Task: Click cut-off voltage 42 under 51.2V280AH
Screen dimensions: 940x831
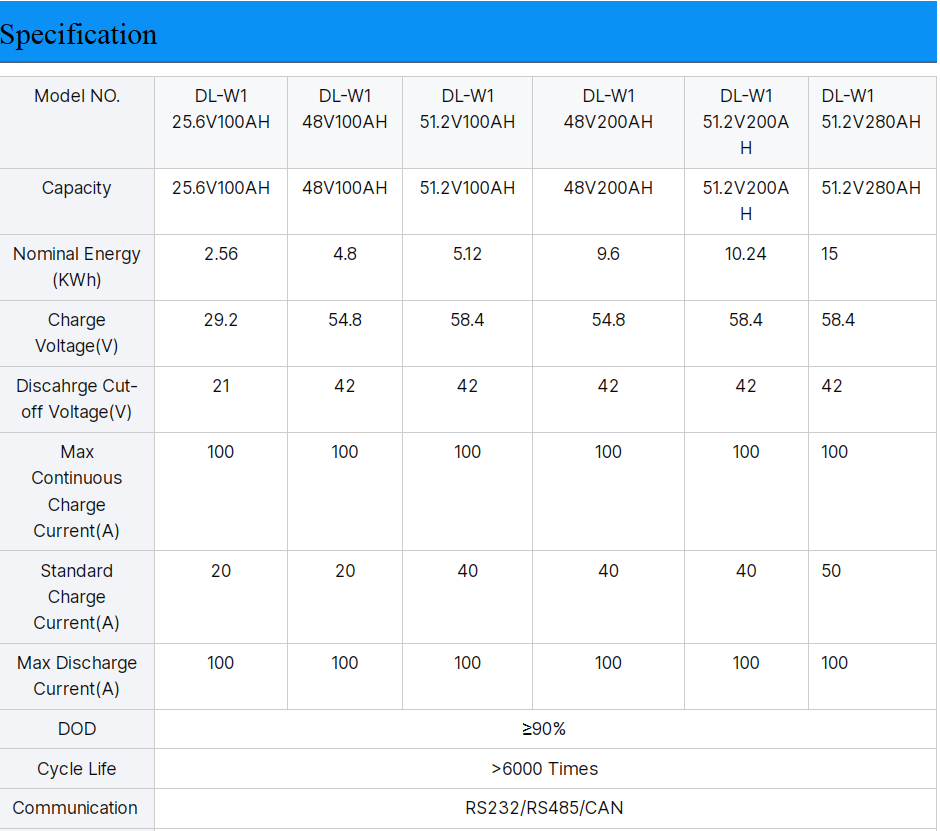Action: coord(831,386)
